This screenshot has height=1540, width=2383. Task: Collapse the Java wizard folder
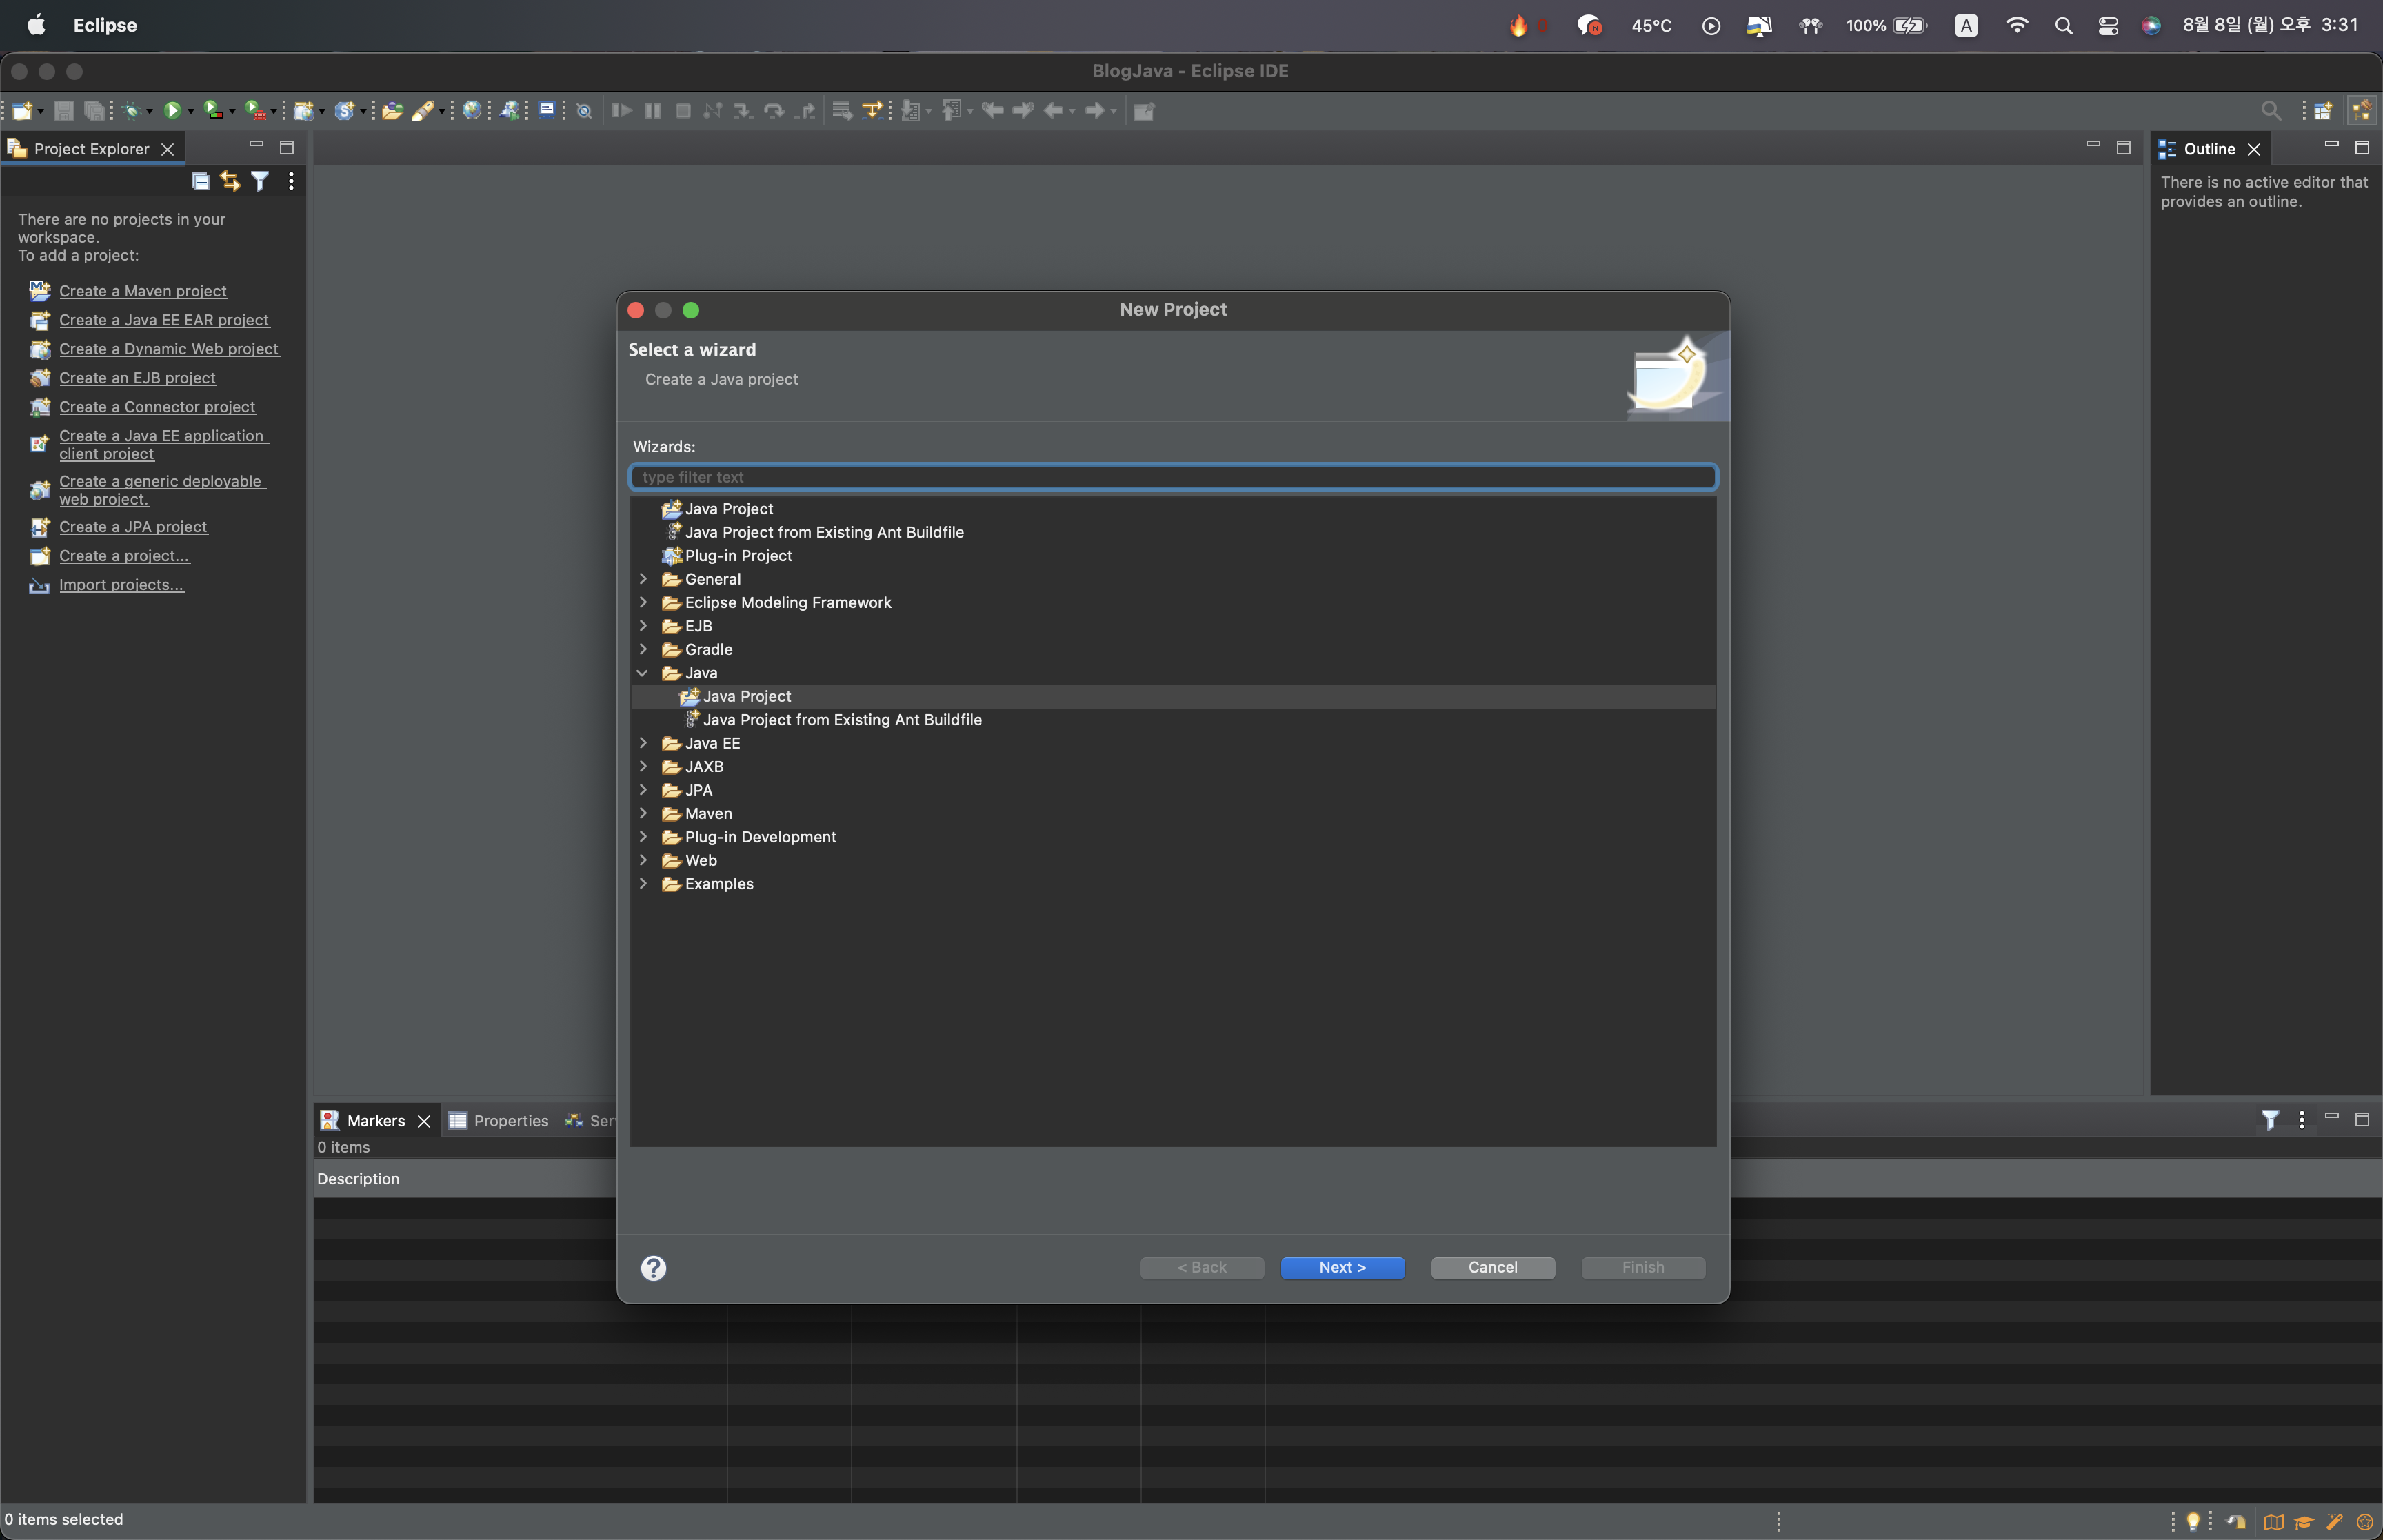click(x=643, y=673)
